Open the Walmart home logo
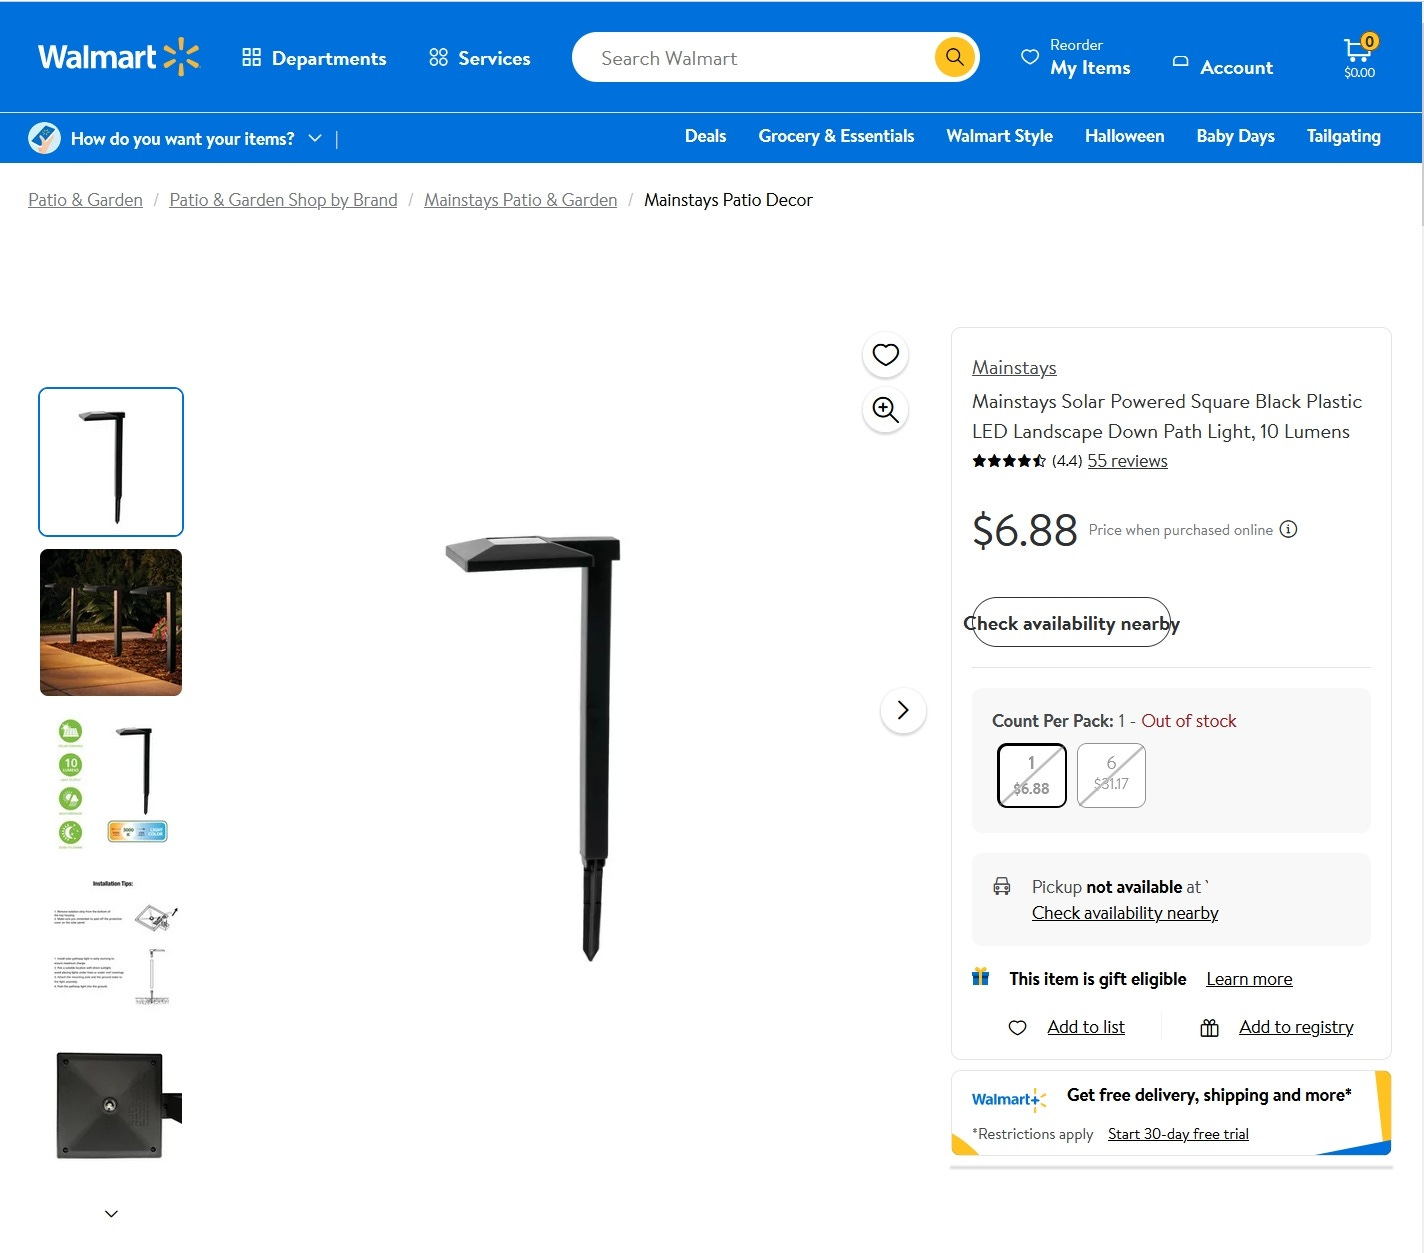Screen dimensions: 1424x1253 118,57
